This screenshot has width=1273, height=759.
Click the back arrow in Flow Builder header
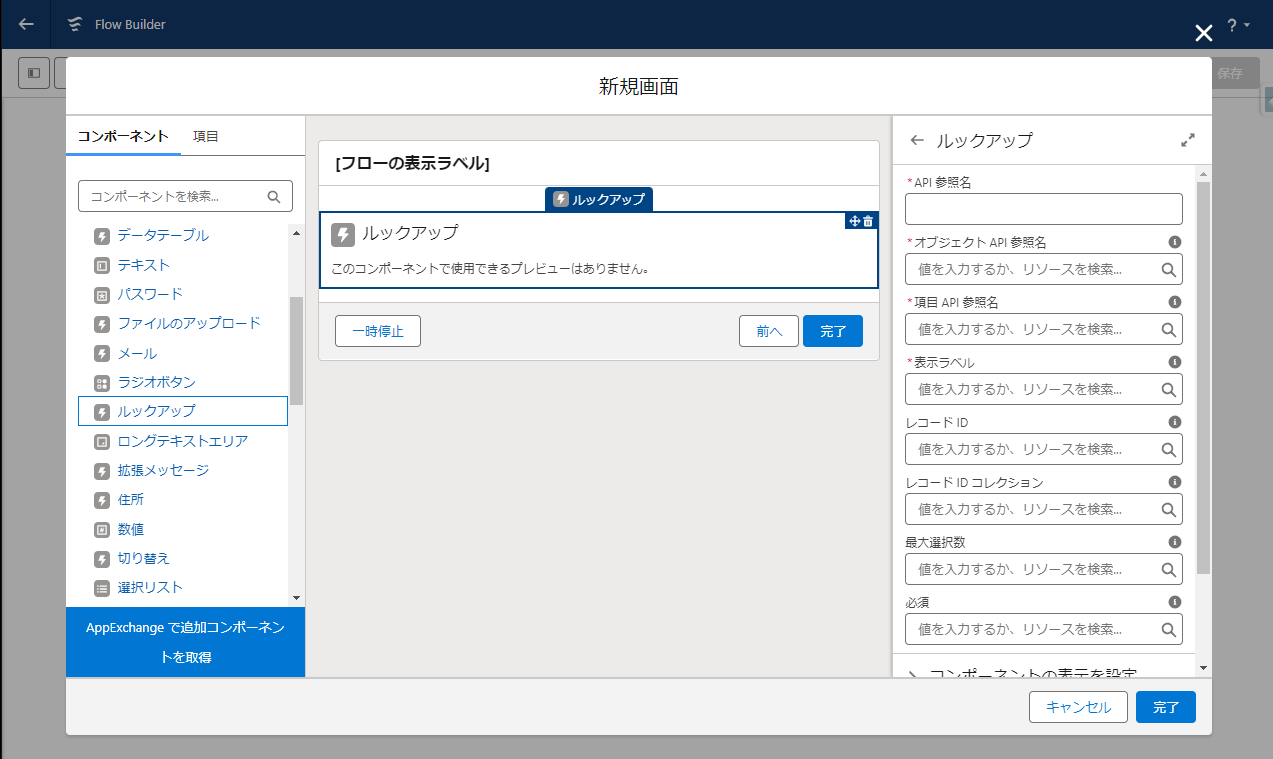[27, 24]
